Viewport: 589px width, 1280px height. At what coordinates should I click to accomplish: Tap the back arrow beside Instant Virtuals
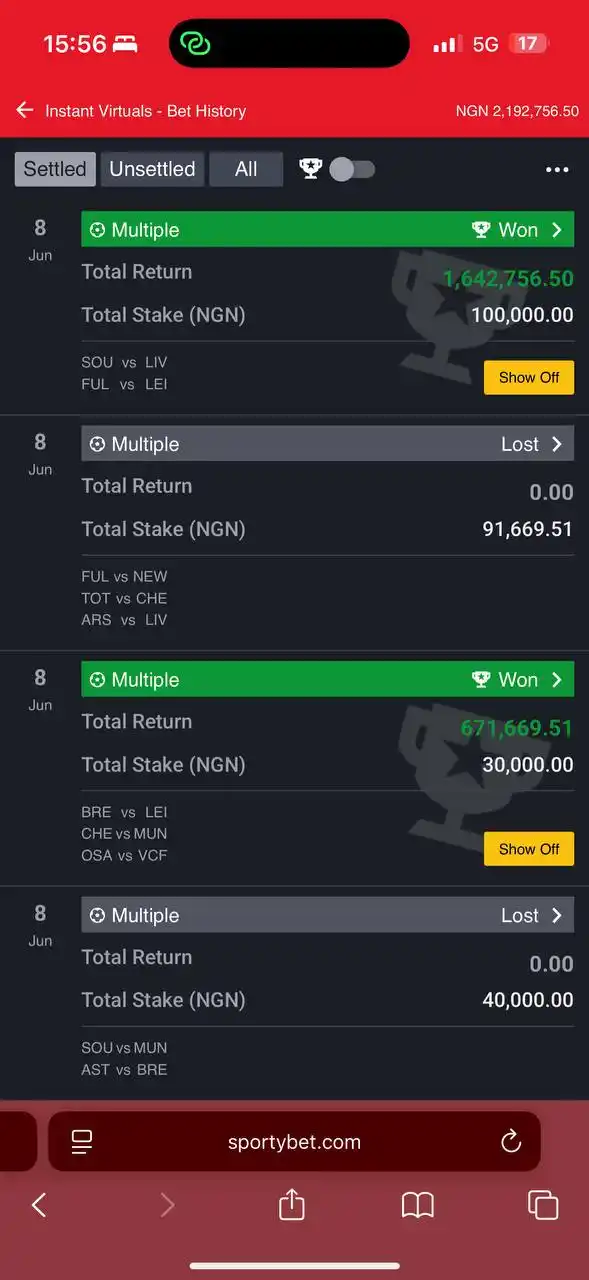(x=24, y=111)
